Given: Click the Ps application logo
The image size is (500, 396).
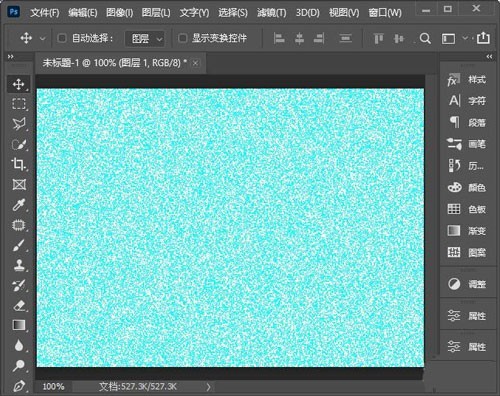Looking at the screenshot, I should [14, 12].
